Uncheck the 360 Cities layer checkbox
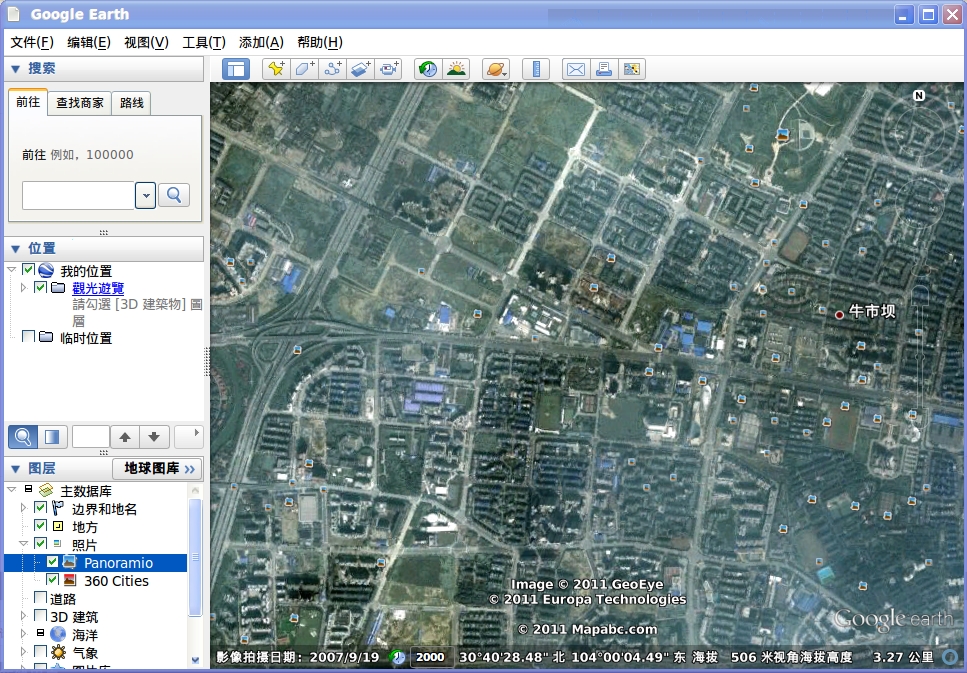Image resolution: width=967 pixels, height=673 pixels. coord(52,580)
